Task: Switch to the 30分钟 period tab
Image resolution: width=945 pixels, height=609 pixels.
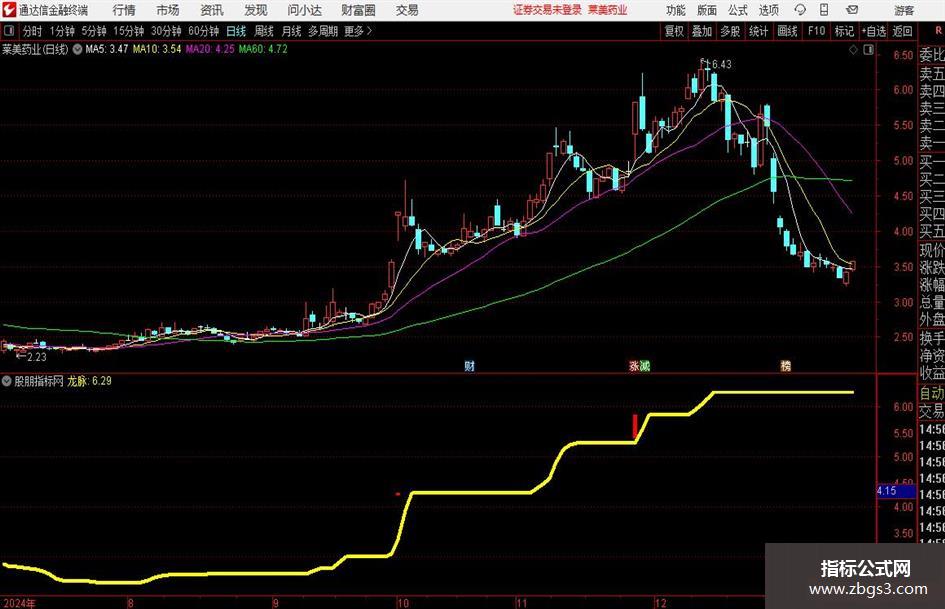Action: pos(166,31)
